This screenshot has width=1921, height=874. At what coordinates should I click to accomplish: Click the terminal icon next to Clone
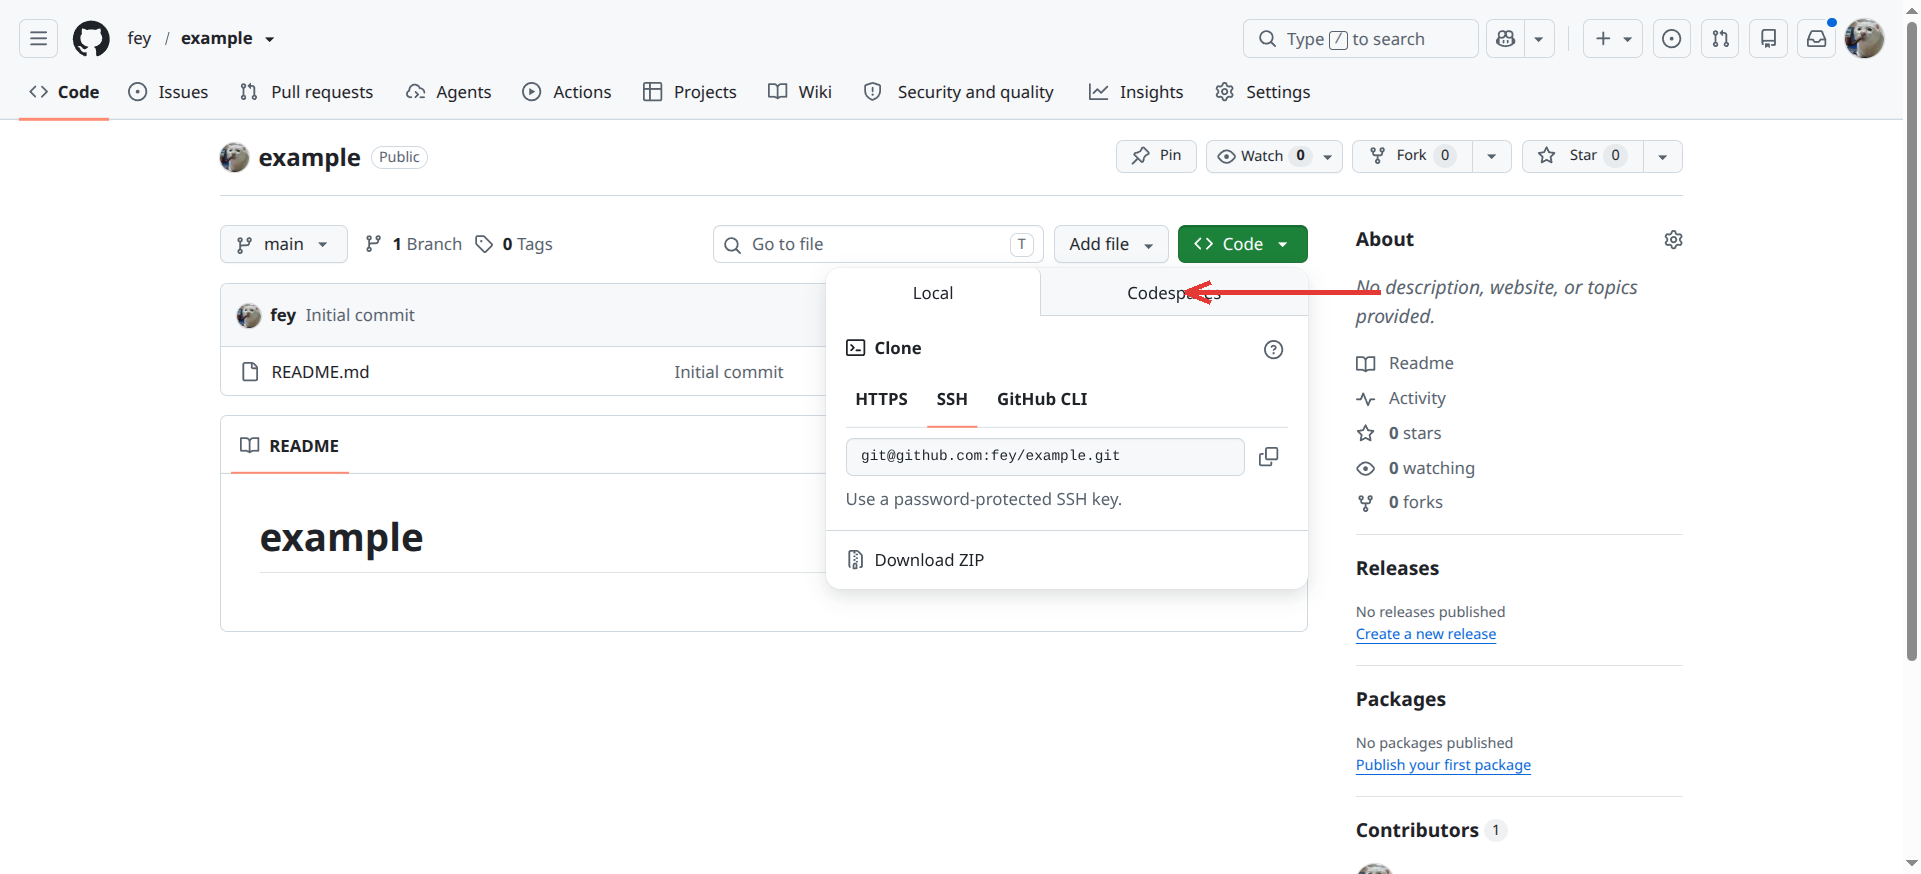tap(855, 348)
